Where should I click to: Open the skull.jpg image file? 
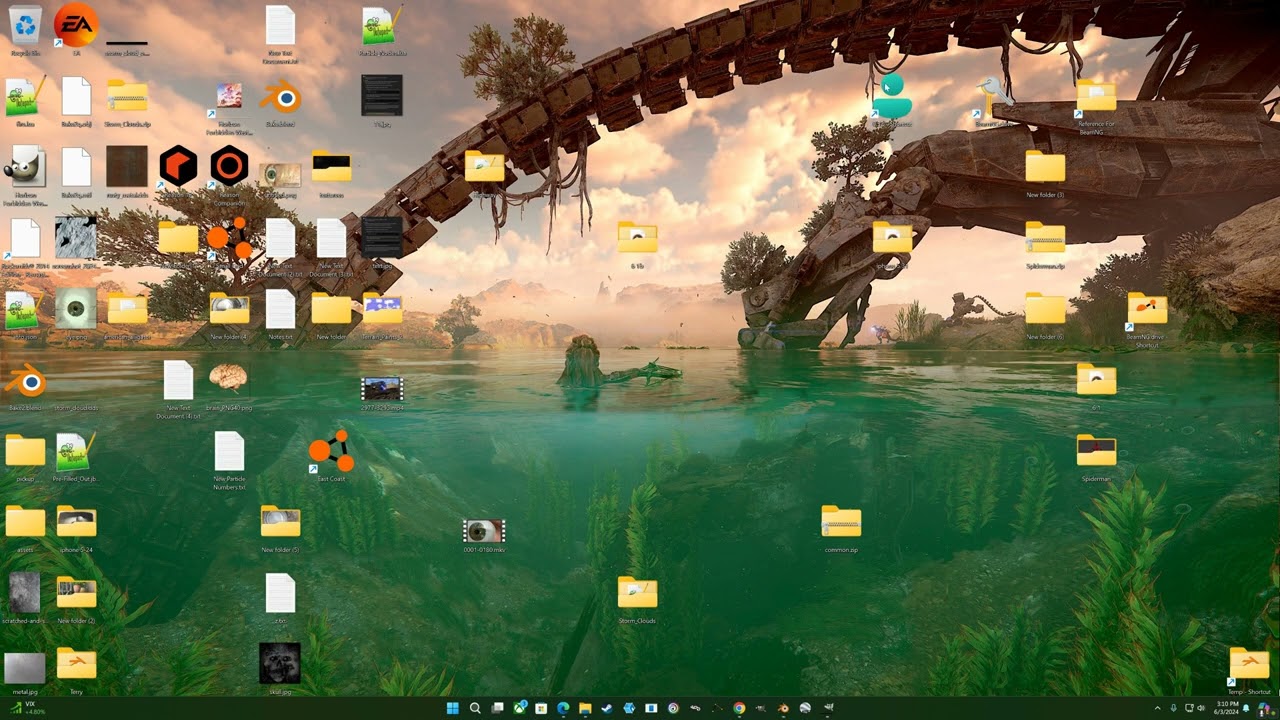point(280,664)
